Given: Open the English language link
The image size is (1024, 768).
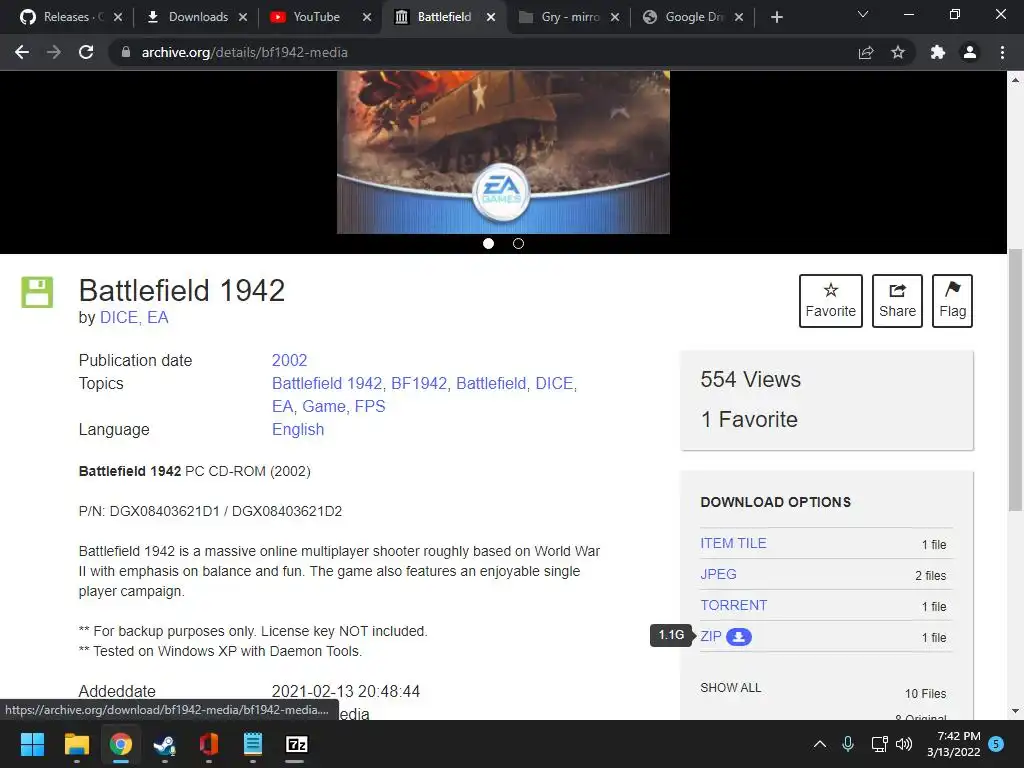Looking at the screenshot, I should pyautogui.click(x=298, y=429).
